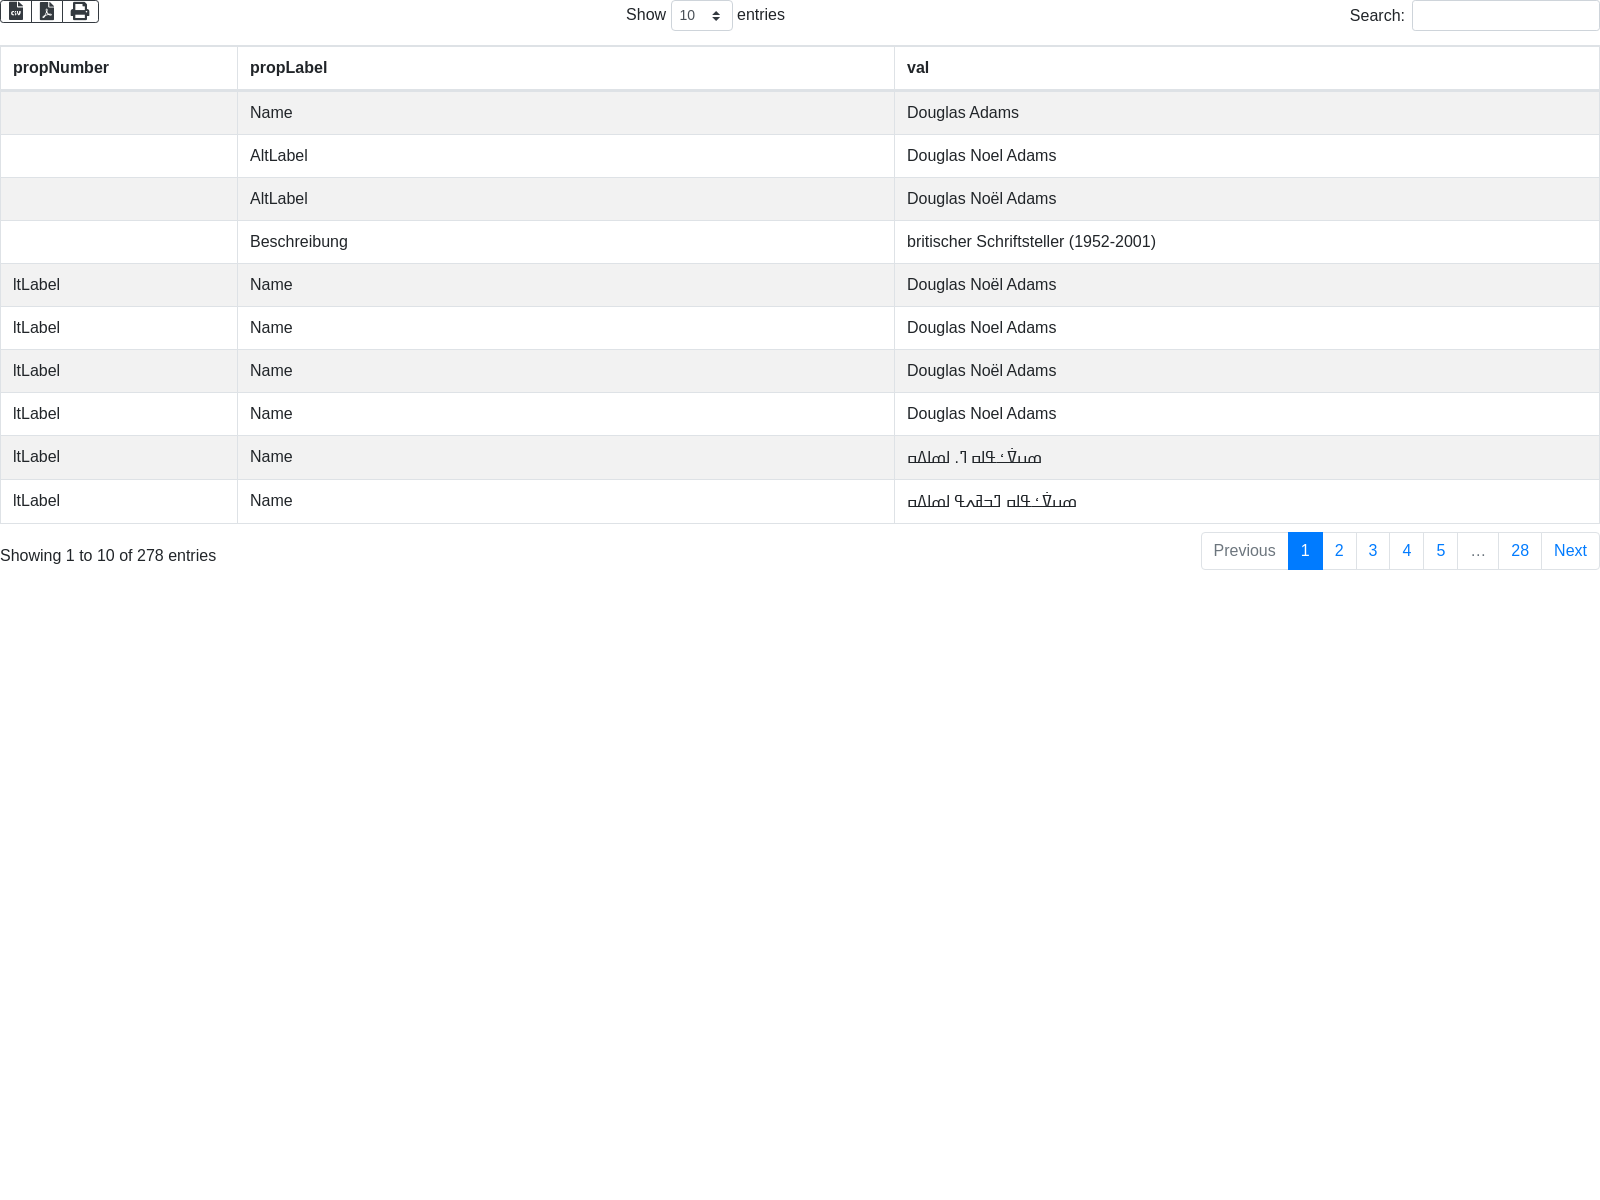Click the Beschreibung row cell
Viewport: 1600px width, 1200px height.
coord(299,242)
